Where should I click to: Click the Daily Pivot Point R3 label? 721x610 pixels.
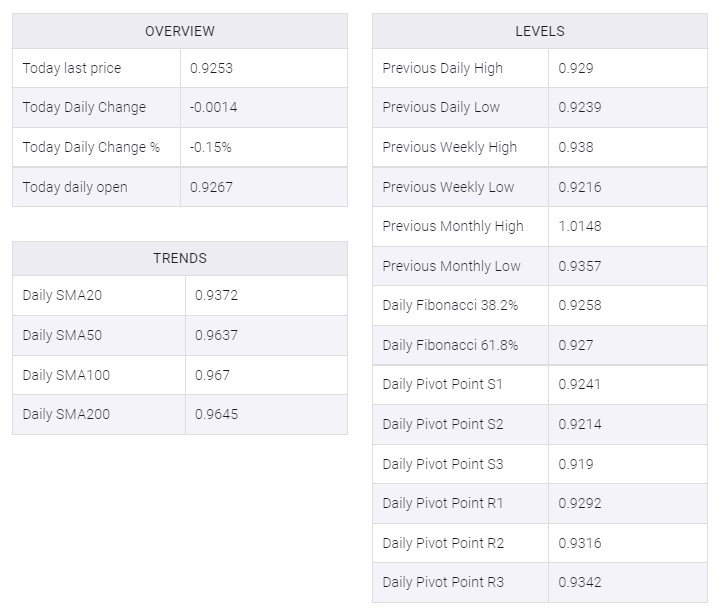[x=443, y=582]
